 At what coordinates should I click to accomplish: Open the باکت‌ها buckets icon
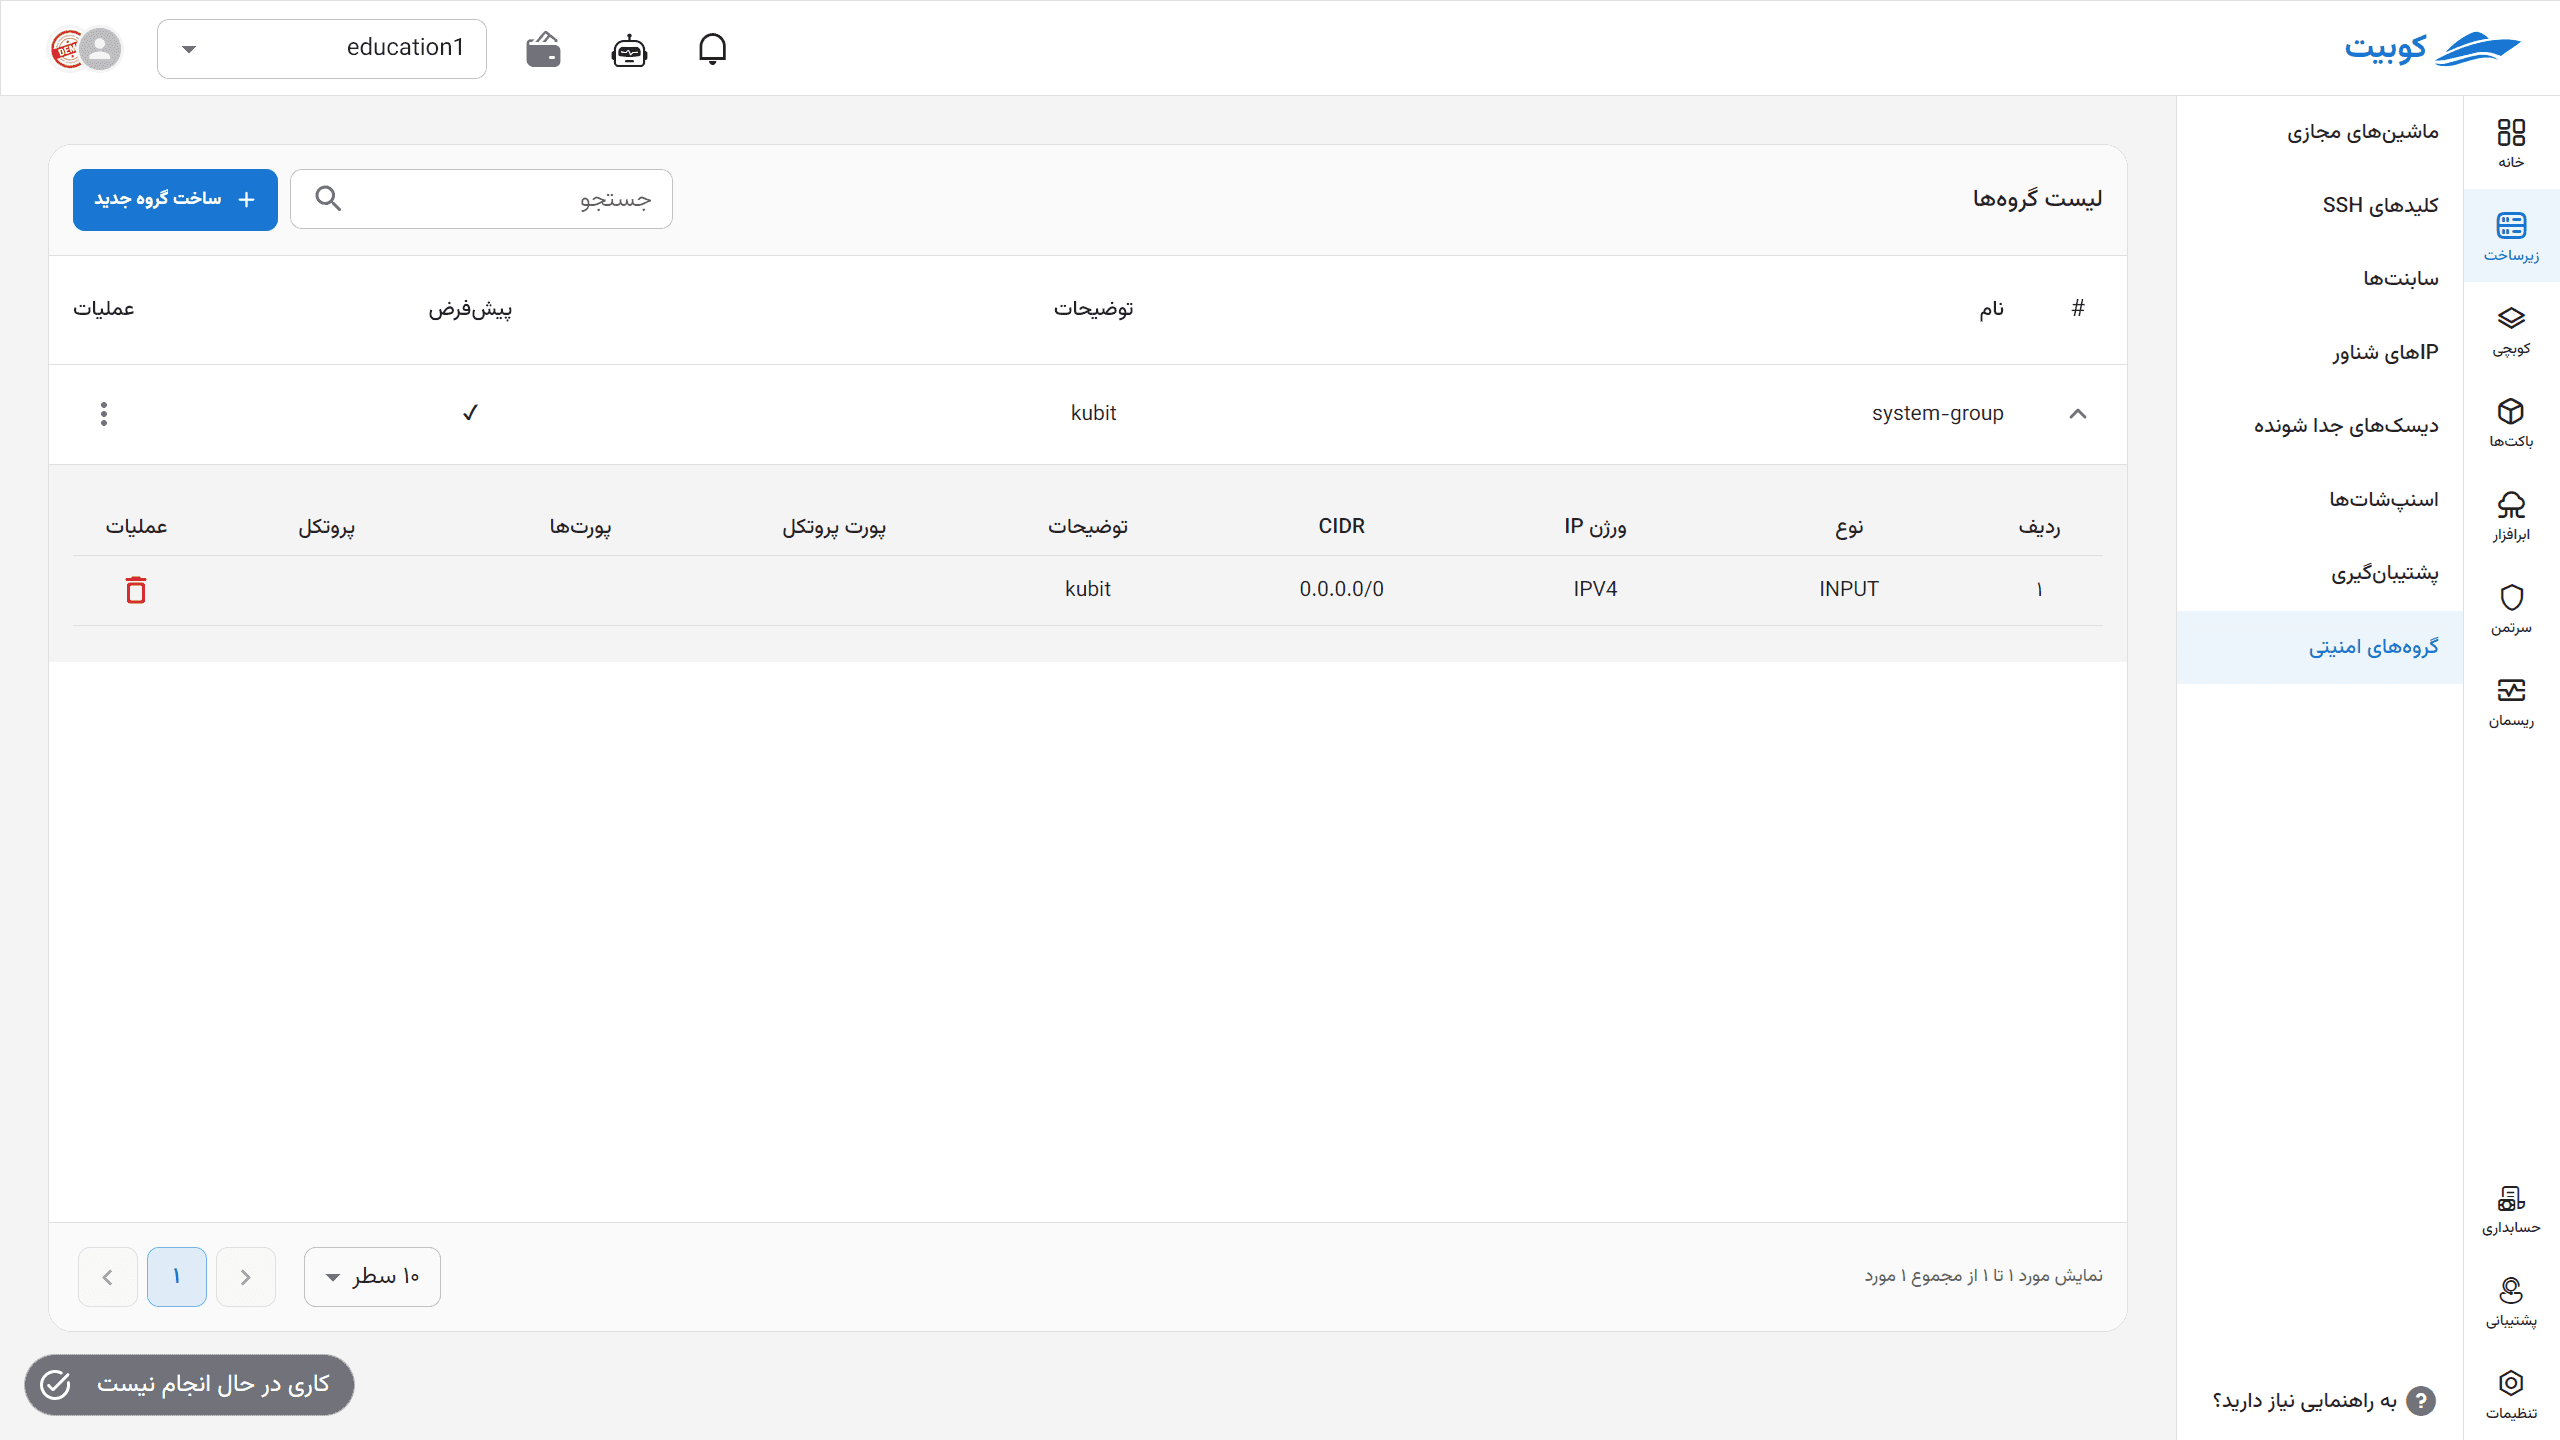(x=2511, y=422)
